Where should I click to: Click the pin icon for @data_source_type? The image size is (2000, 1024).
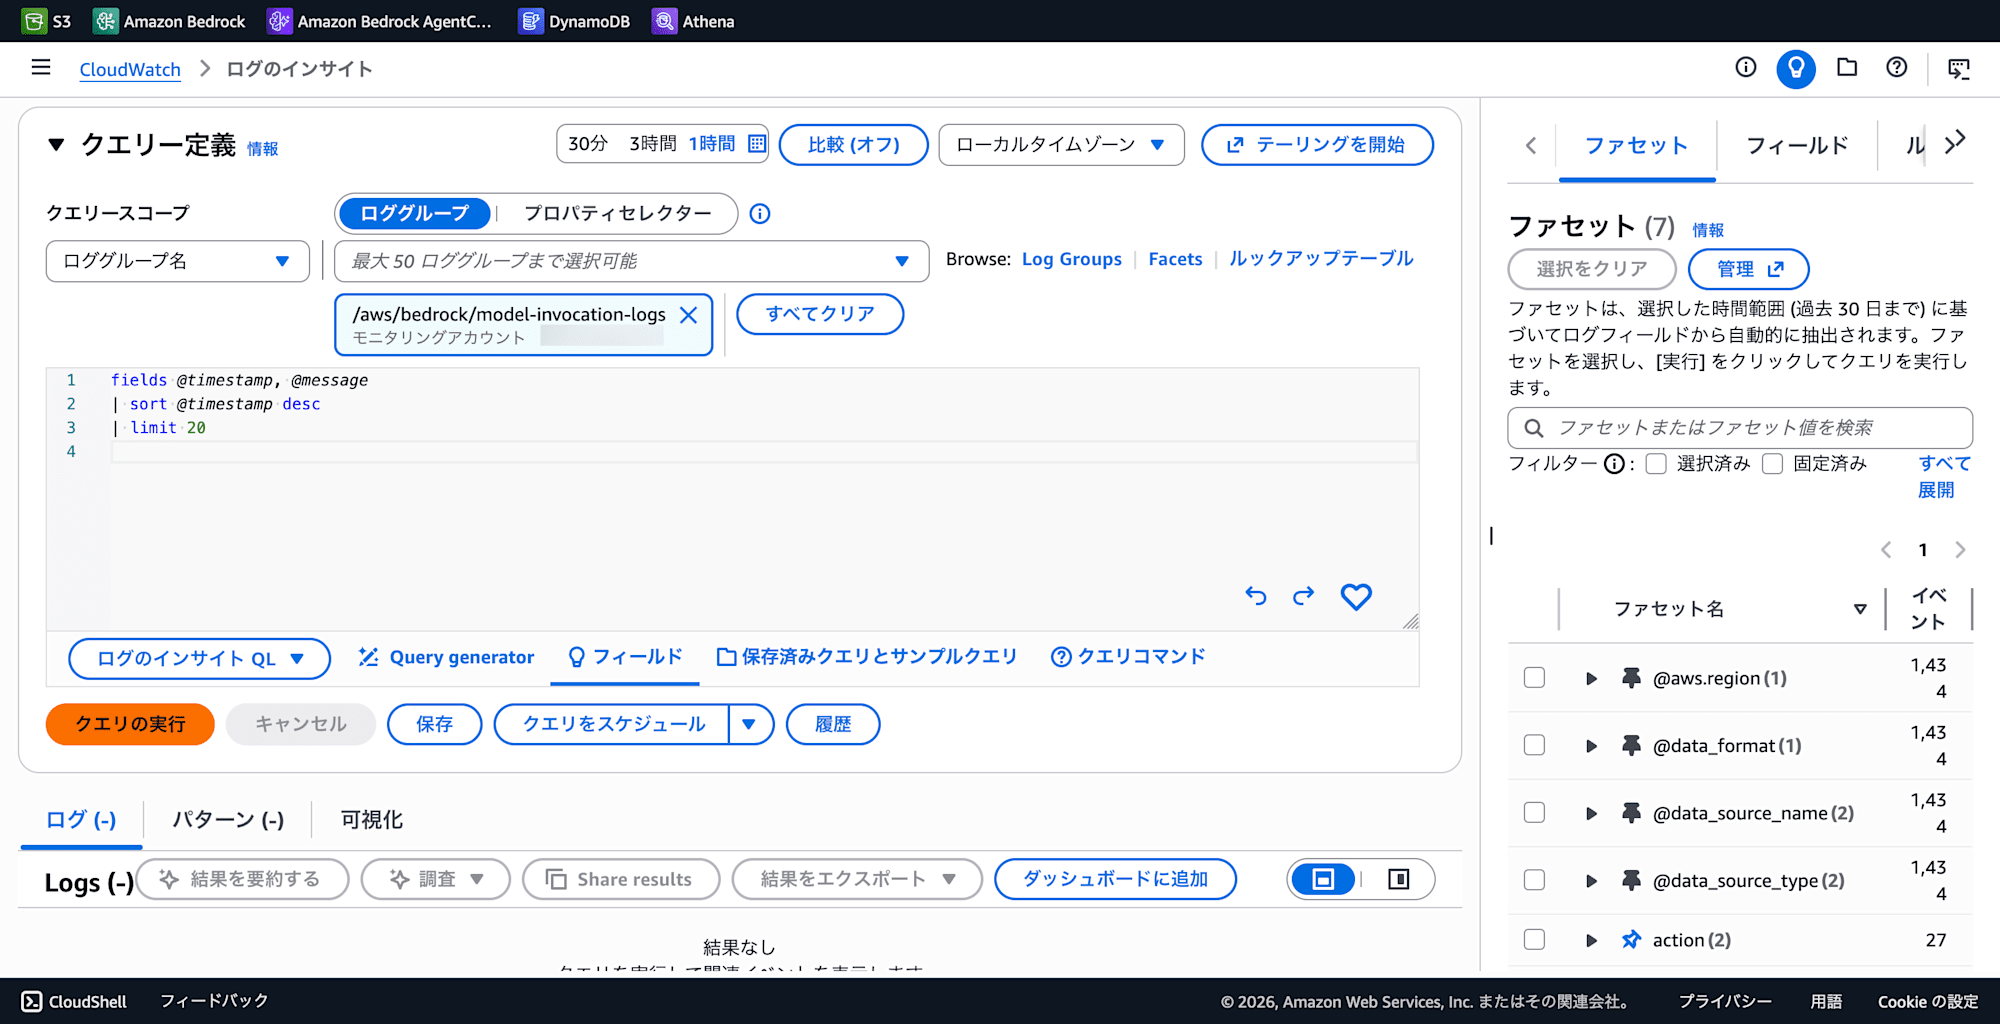[1631, 880]
